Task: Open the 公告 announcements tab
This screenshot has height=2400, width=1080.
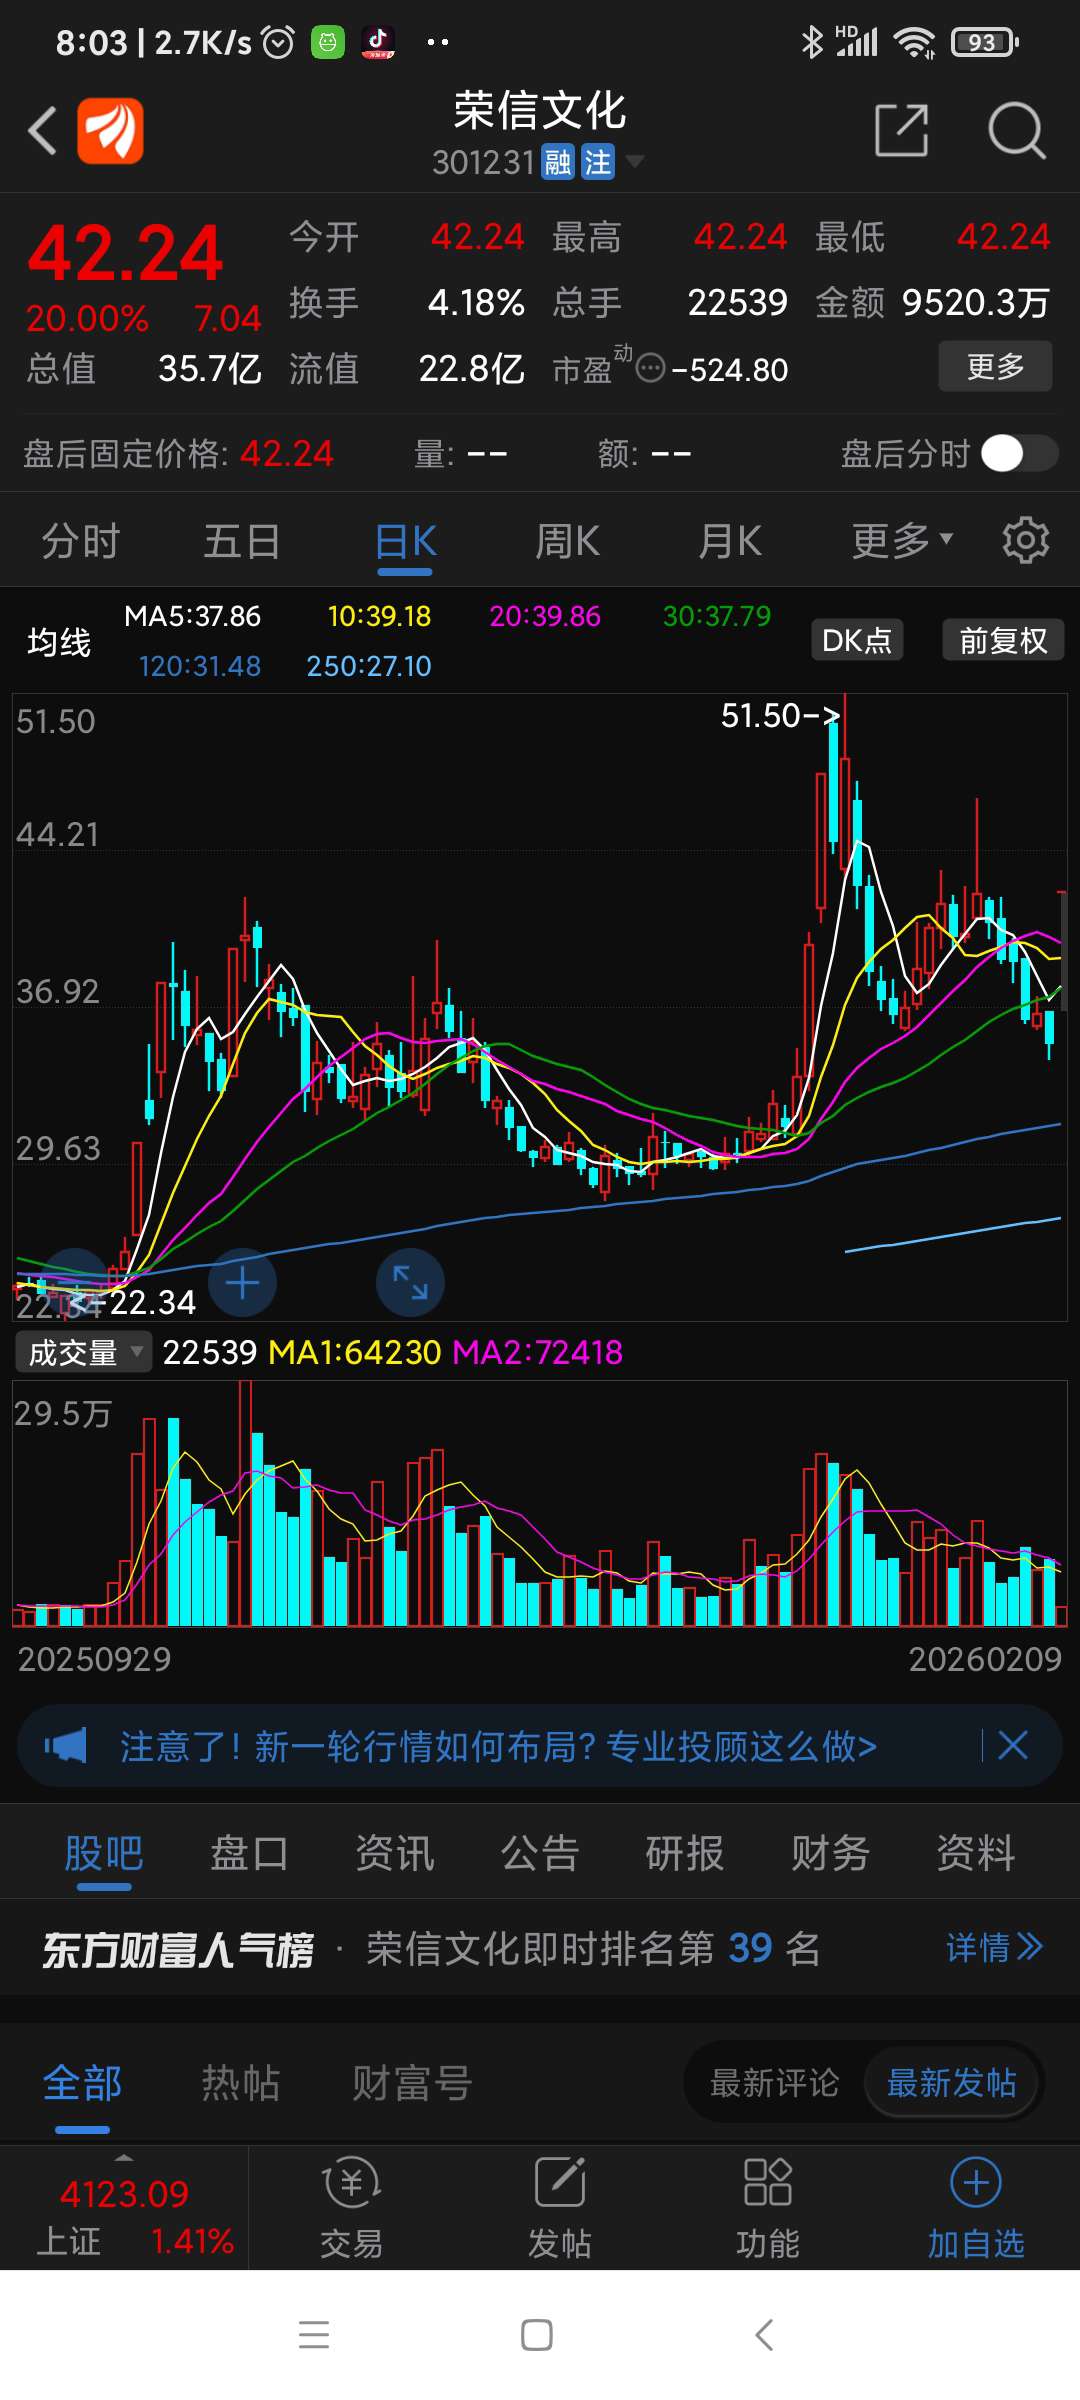Action: (540, 1854)
